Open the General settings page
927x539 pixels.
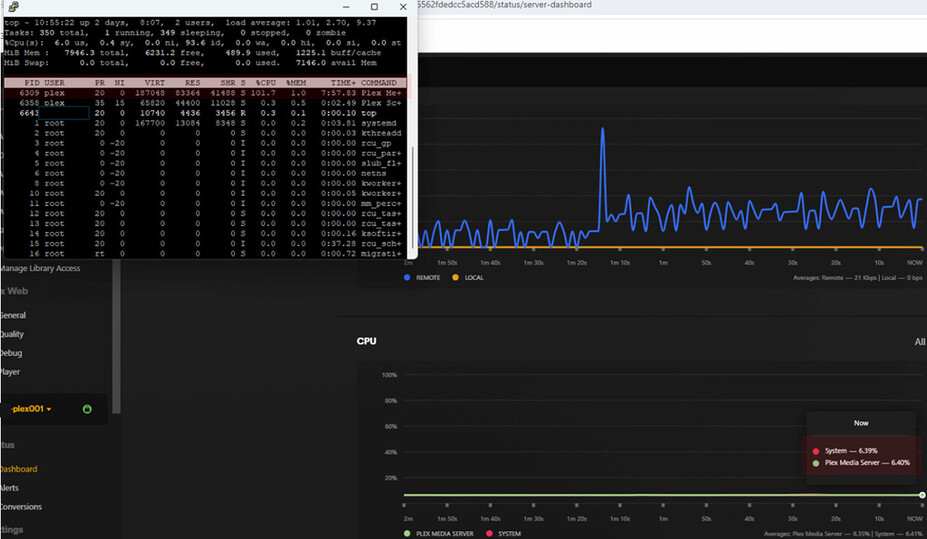(13, 316)
